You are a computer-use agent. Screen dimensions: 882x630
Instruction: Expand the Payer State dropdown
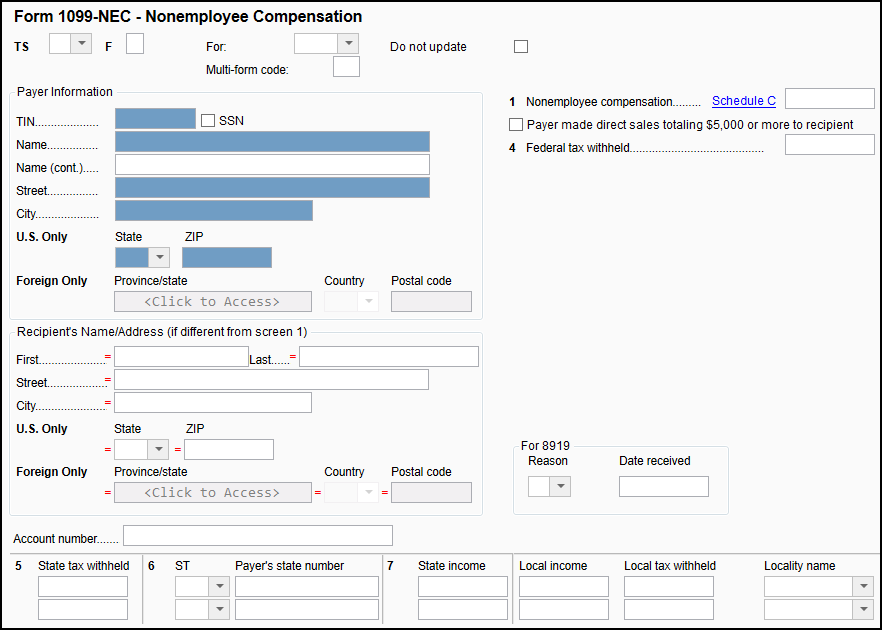pyautogui.click(x=158, y=258)
